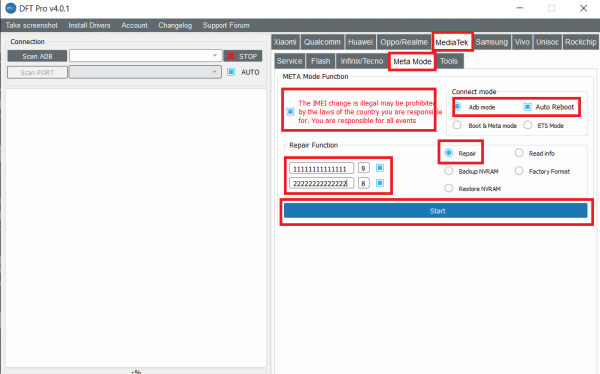Toggle the AUTO checkbox
Image resolution: width=600 pixels, height=374 pixels.
[x=231, y=72]
